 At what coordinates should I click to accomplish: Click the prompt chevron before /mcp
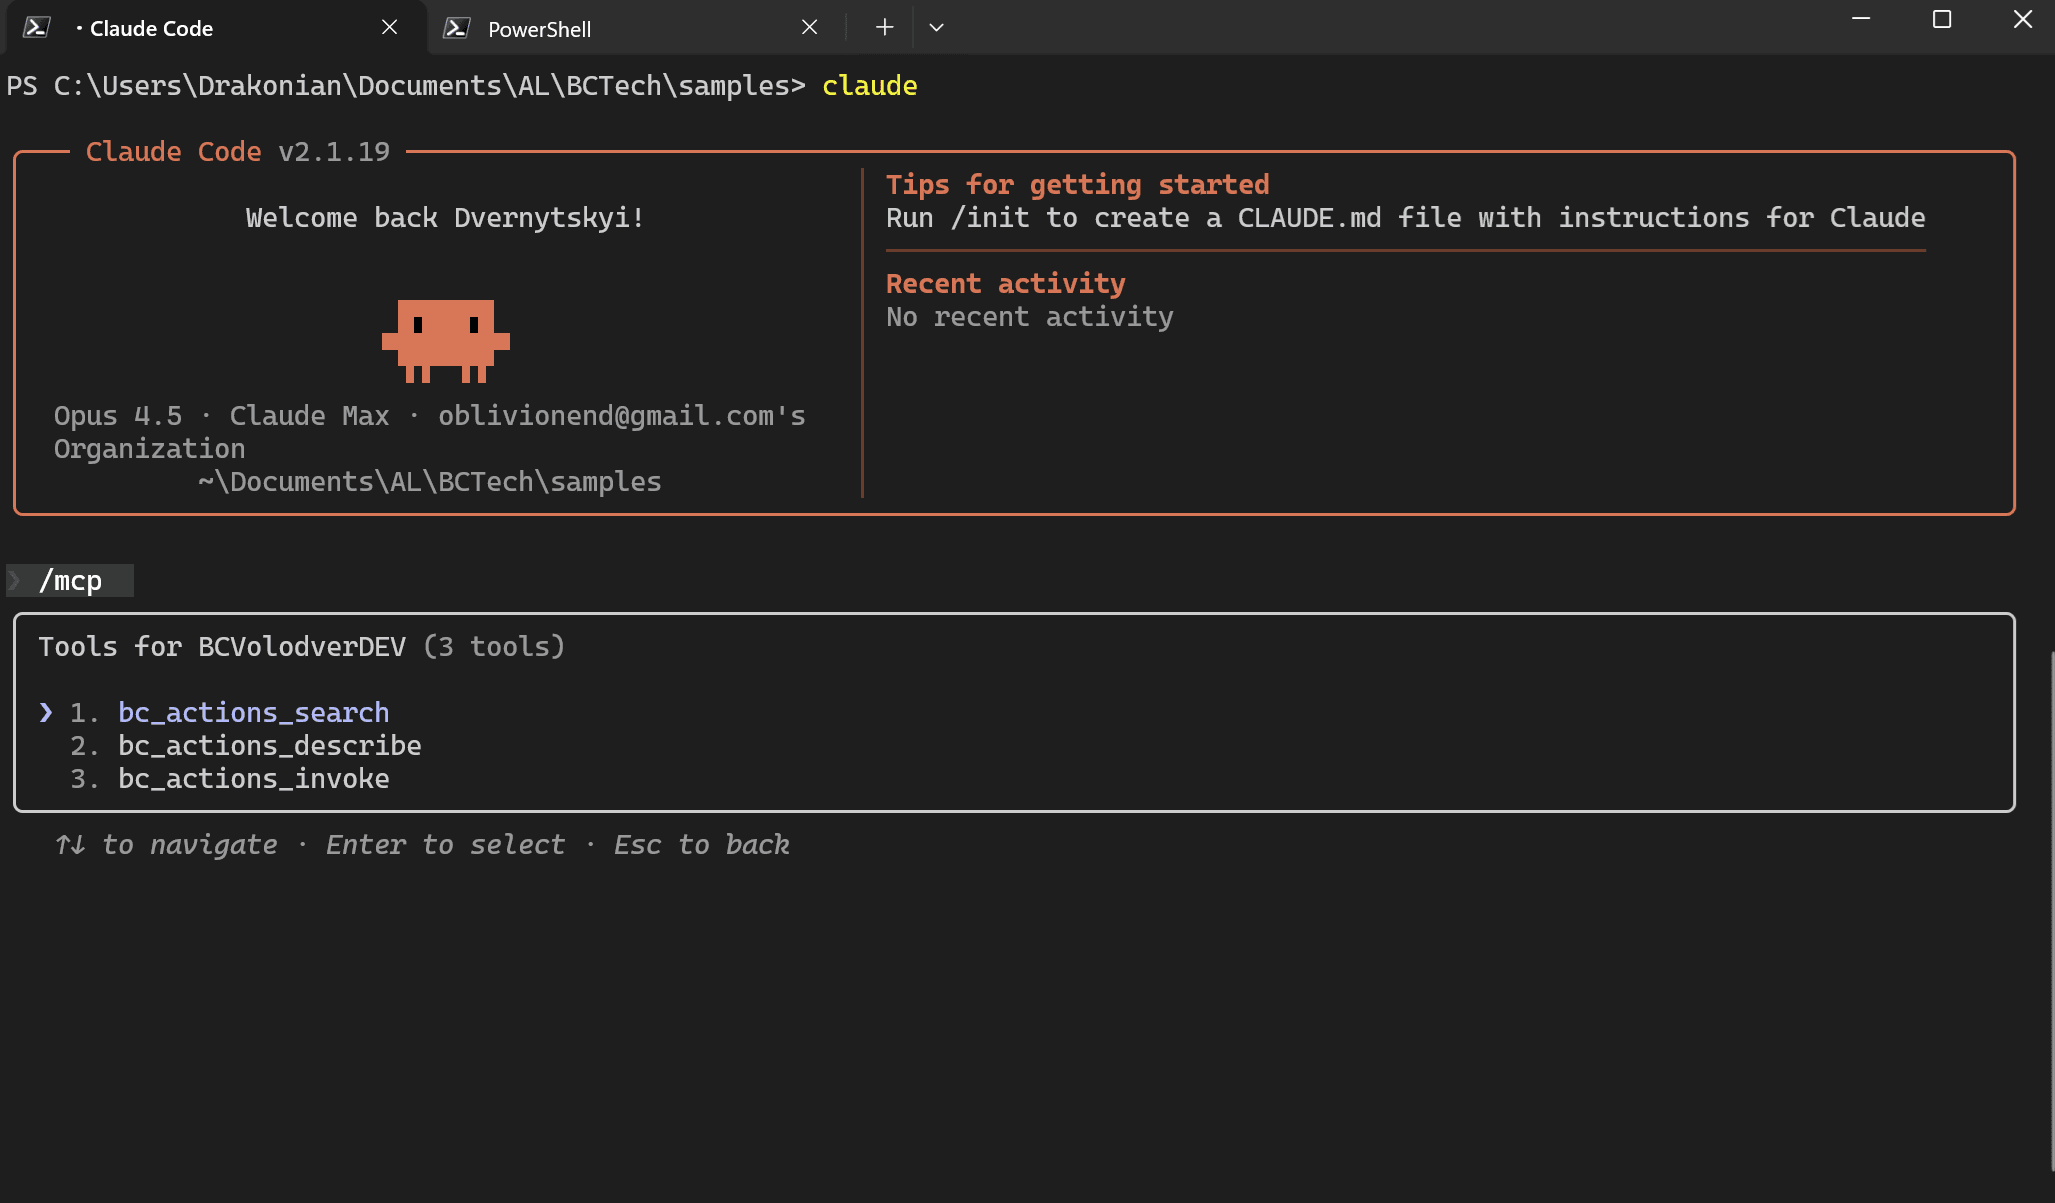[15, 581]
